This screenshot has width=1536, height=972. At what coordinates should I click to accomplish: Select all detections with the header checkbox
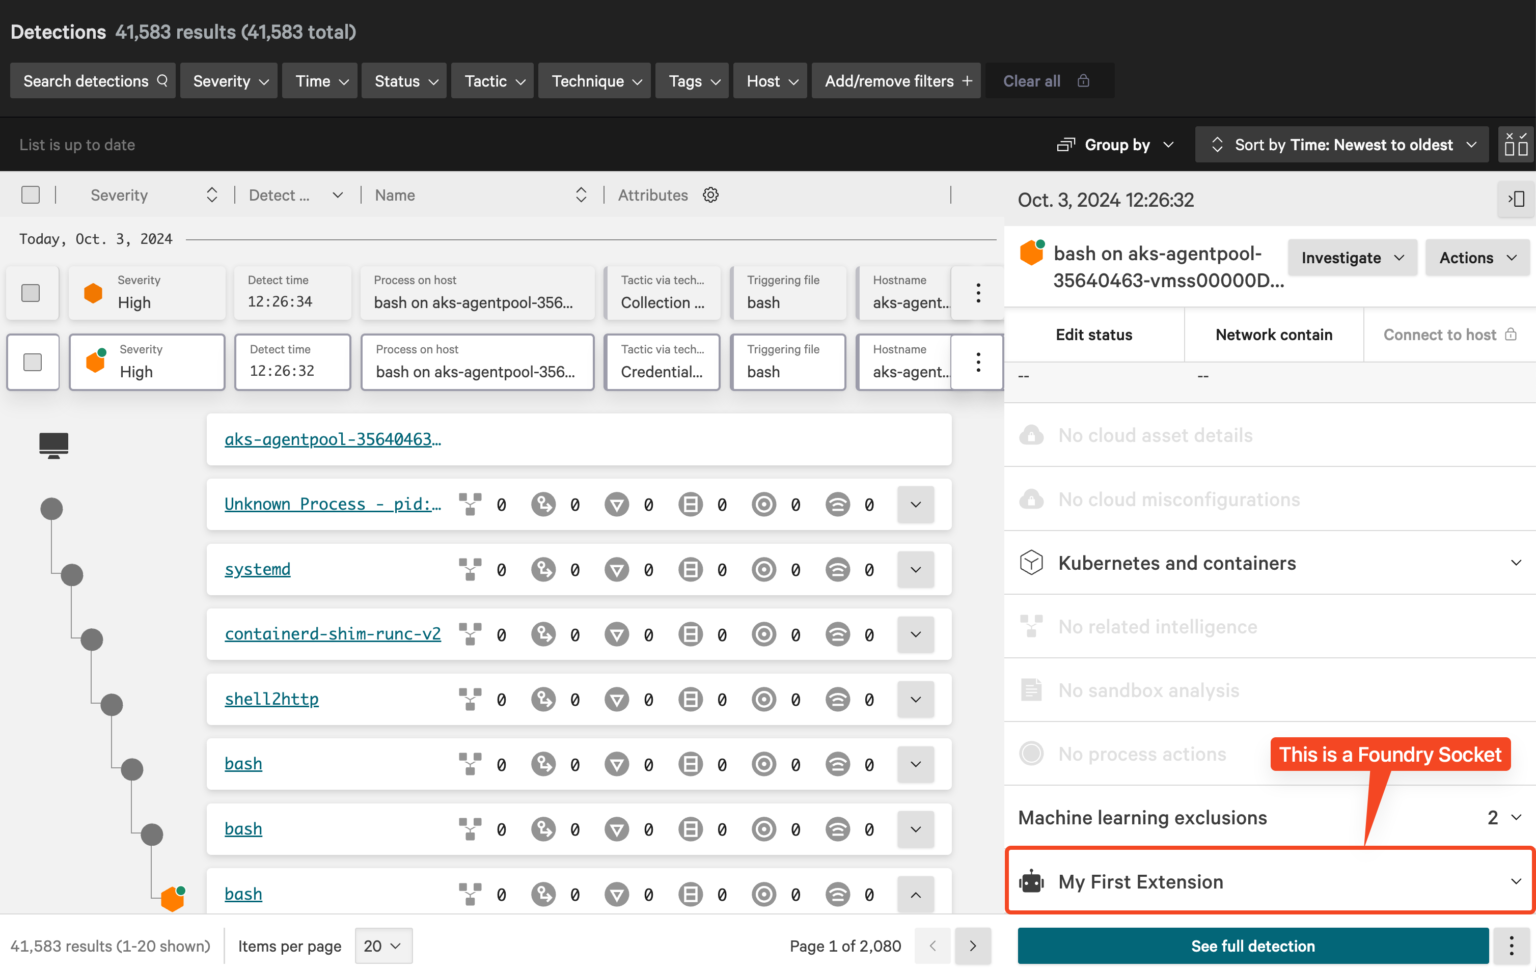pos(30,194)
